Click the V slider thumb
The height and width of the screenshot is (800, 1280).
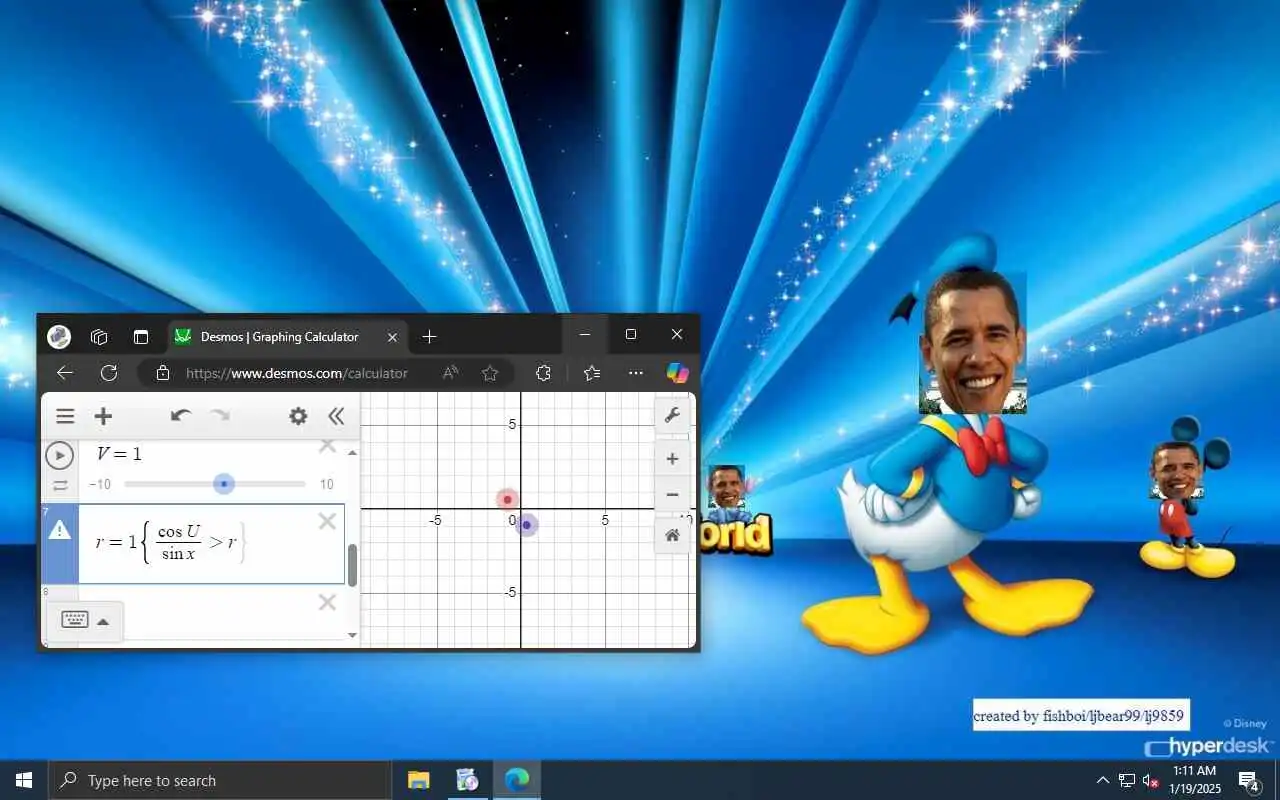tap(224, 484)
